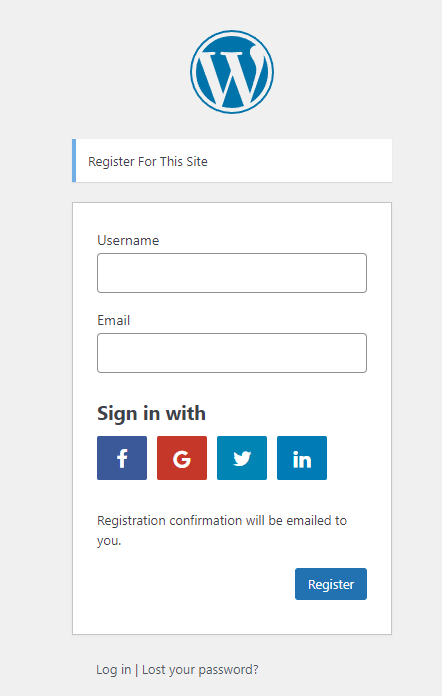442x696 pixels.
Task: Click inside the Email input box
Action: 232,353
